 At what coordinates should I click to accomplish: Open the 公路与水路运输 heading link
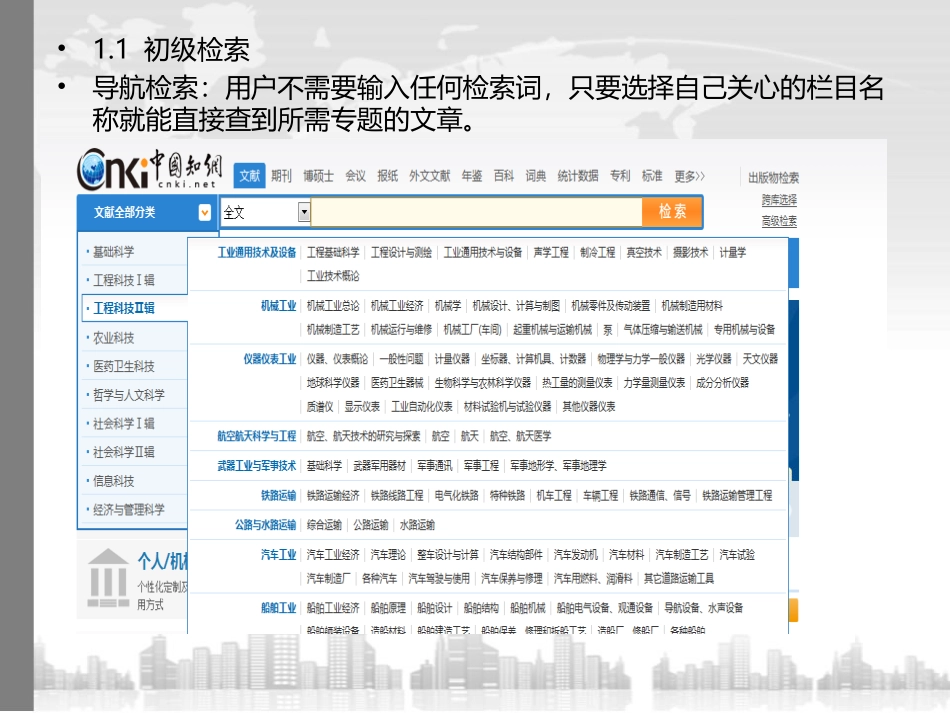click(x=266, y=525)
